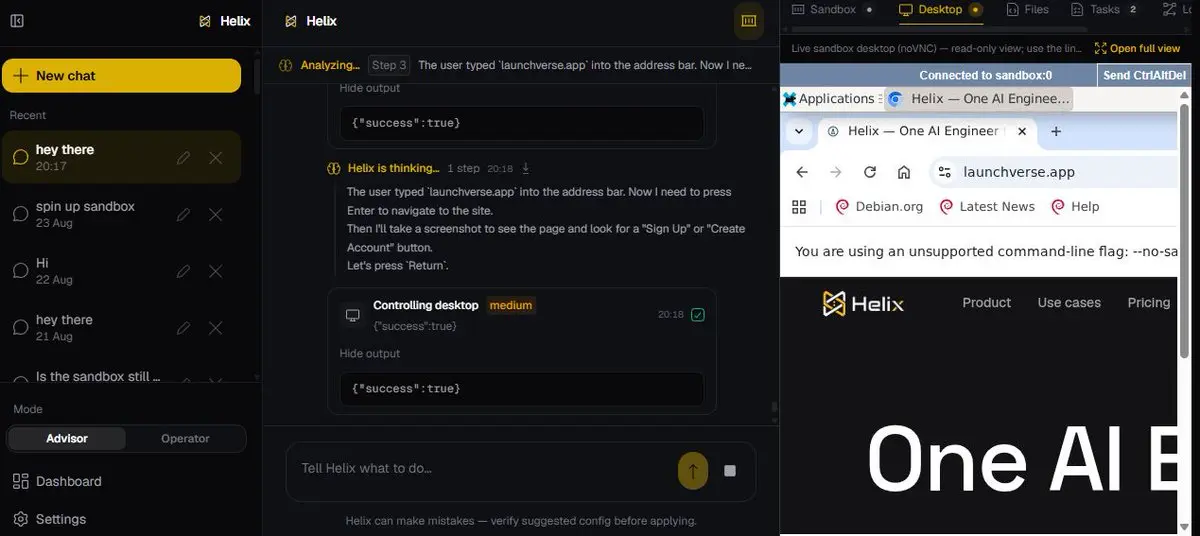Switch to Operator mode
Screen dimensions: 1200x536
pyautogui.click(x=185, y=438)
